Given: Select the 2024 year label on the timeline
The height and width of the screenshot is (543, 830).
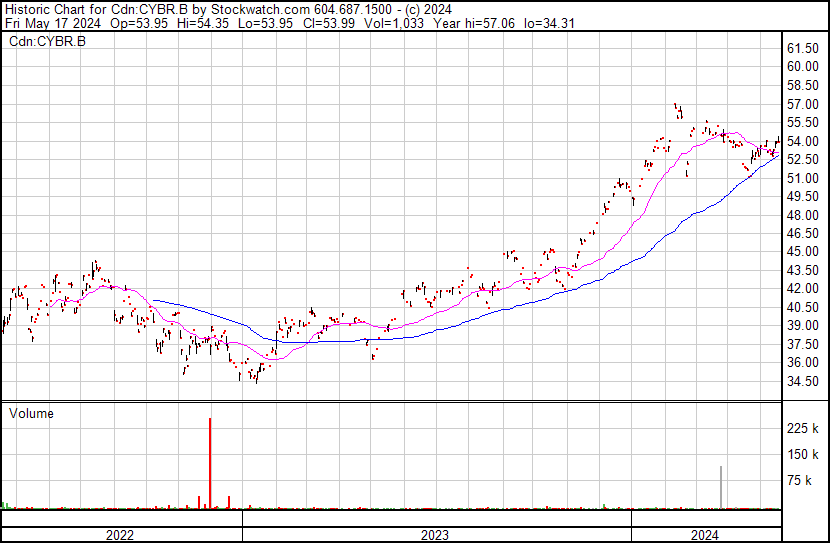Looking at the screenshot, I should (x=706, y=535).
